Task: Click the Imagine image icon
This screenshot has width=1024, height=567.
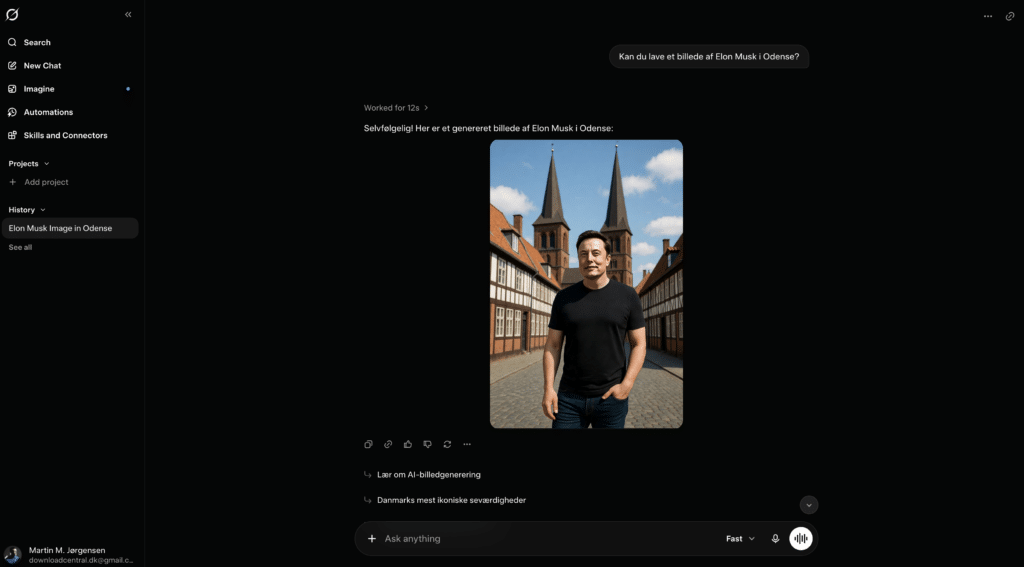Action: pyautogui.click(x=12, y=89)
